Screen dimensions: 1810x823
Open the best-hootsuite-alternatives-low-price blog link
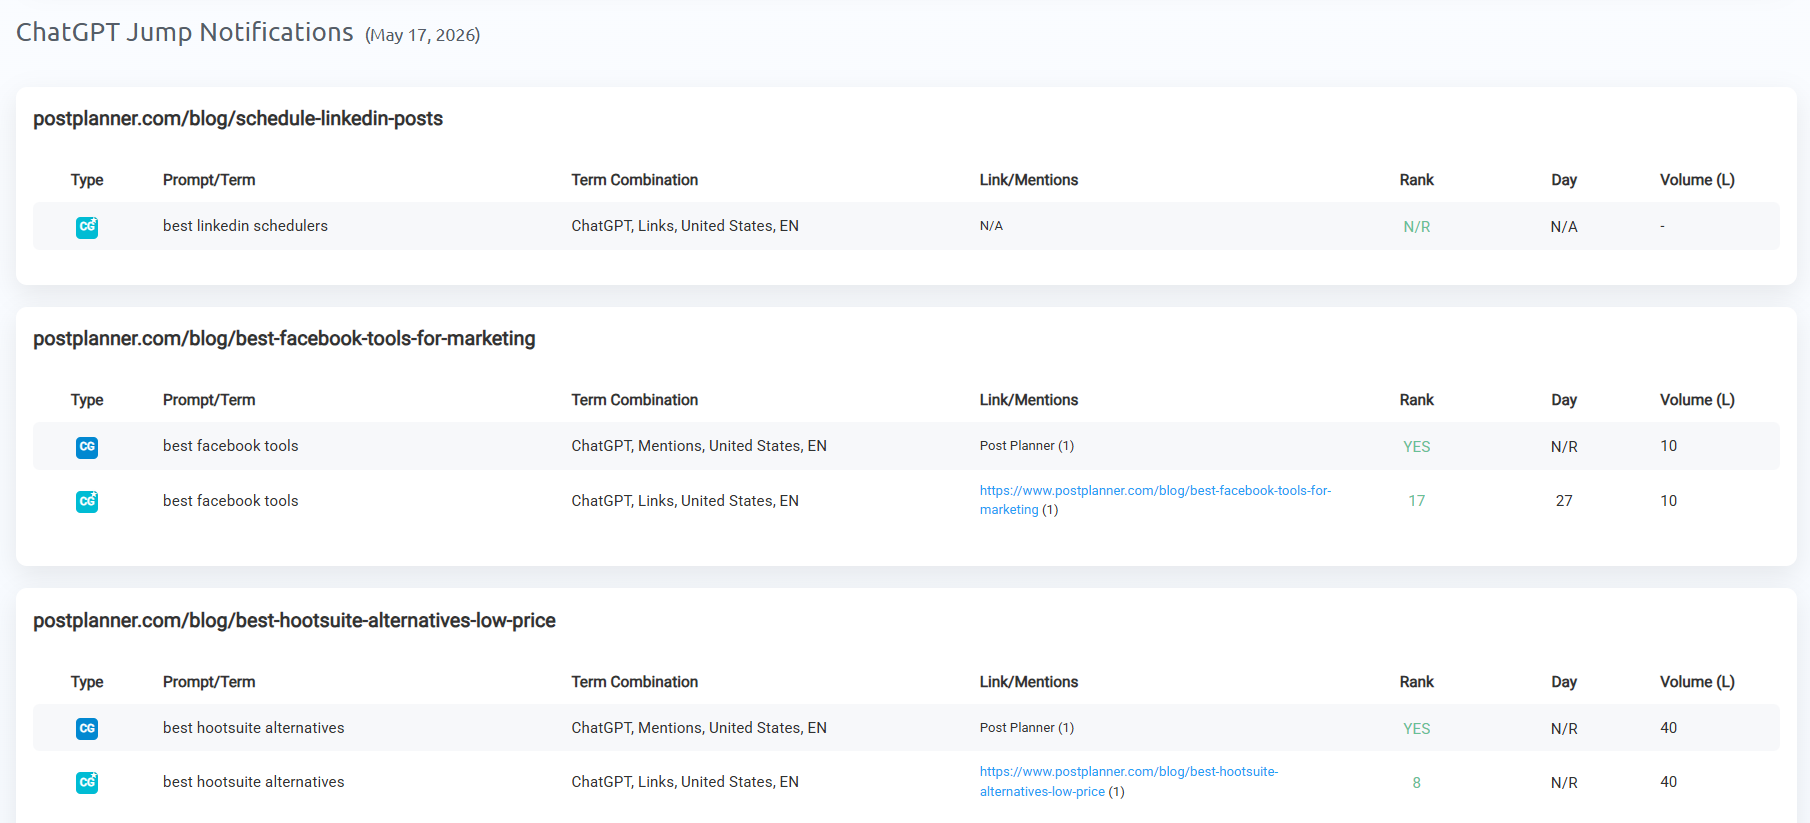coord(1129,781)
